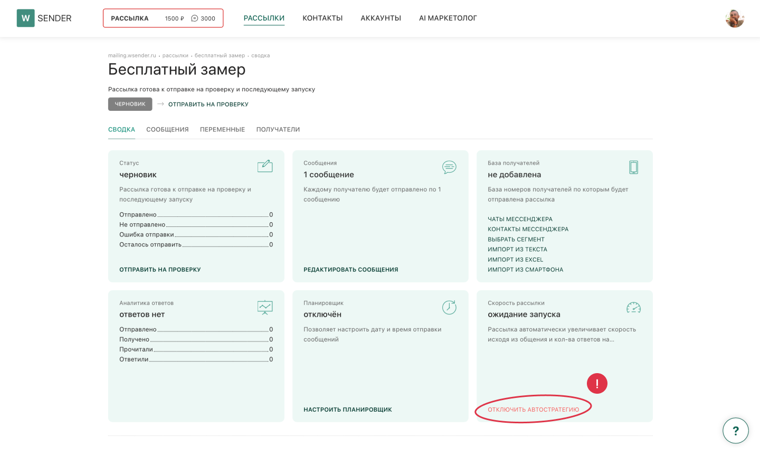Click the Бесплатный замер page title
Image resolution: width=760 pixels, height=456 pixels.
point(176,70)
